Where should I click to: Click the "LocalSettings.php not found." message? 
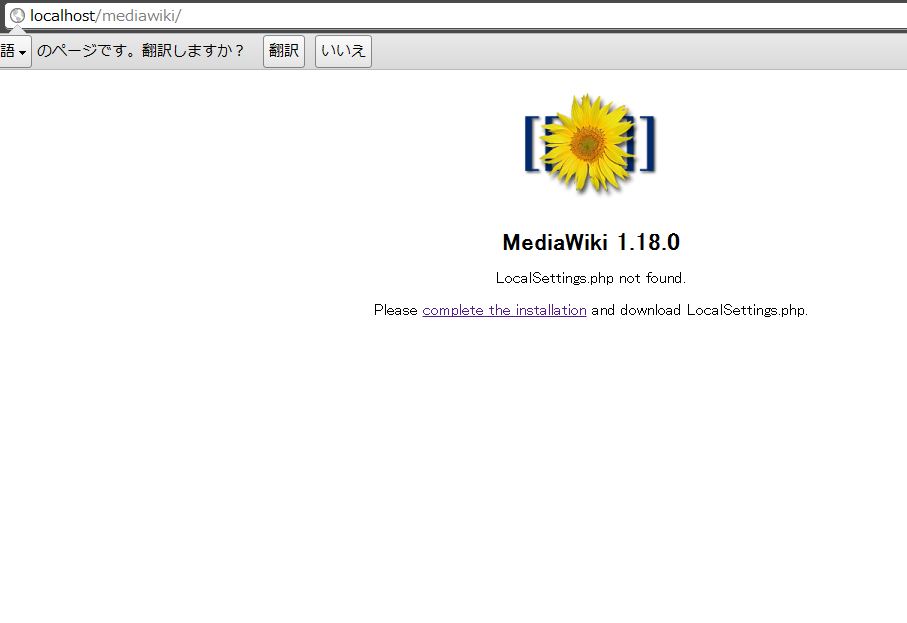tap(591, 278)
